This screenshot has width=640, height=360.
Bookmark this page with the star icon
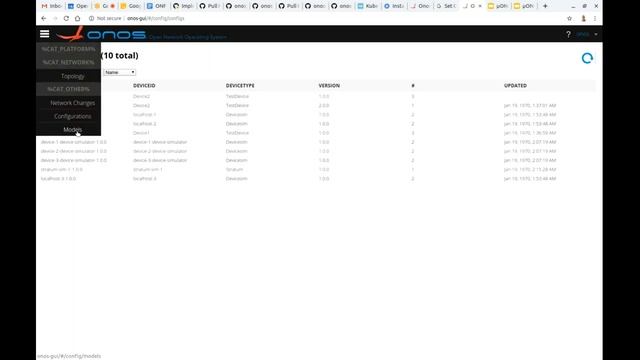pyautogui.click(x=569, y=18)
